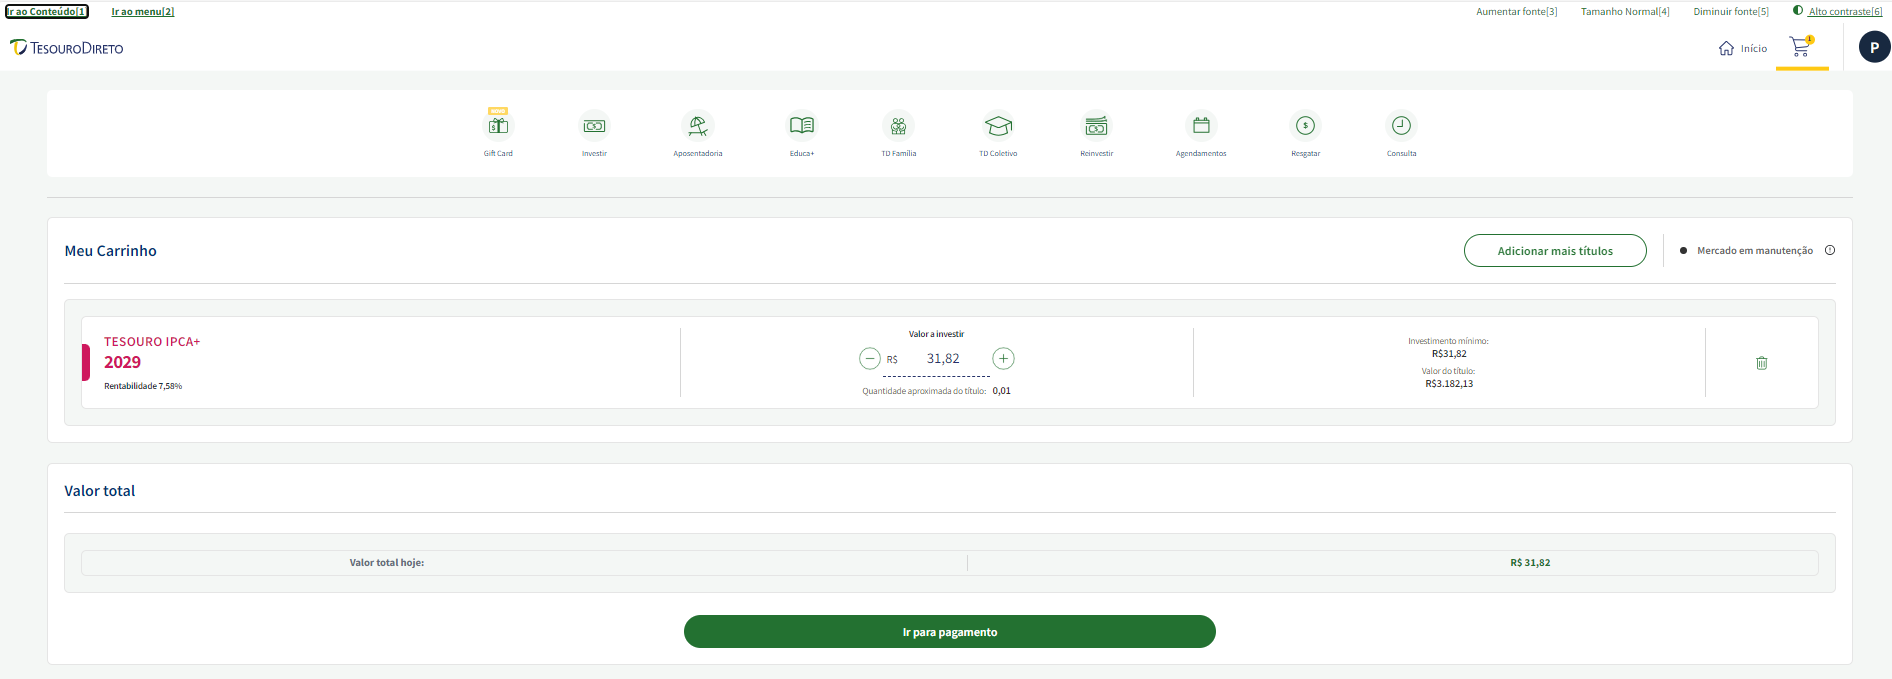Click Quantidade aproximada do título 0,01 text
The height and width of the screenshot is (679, 1892).
tap(936, 391)
